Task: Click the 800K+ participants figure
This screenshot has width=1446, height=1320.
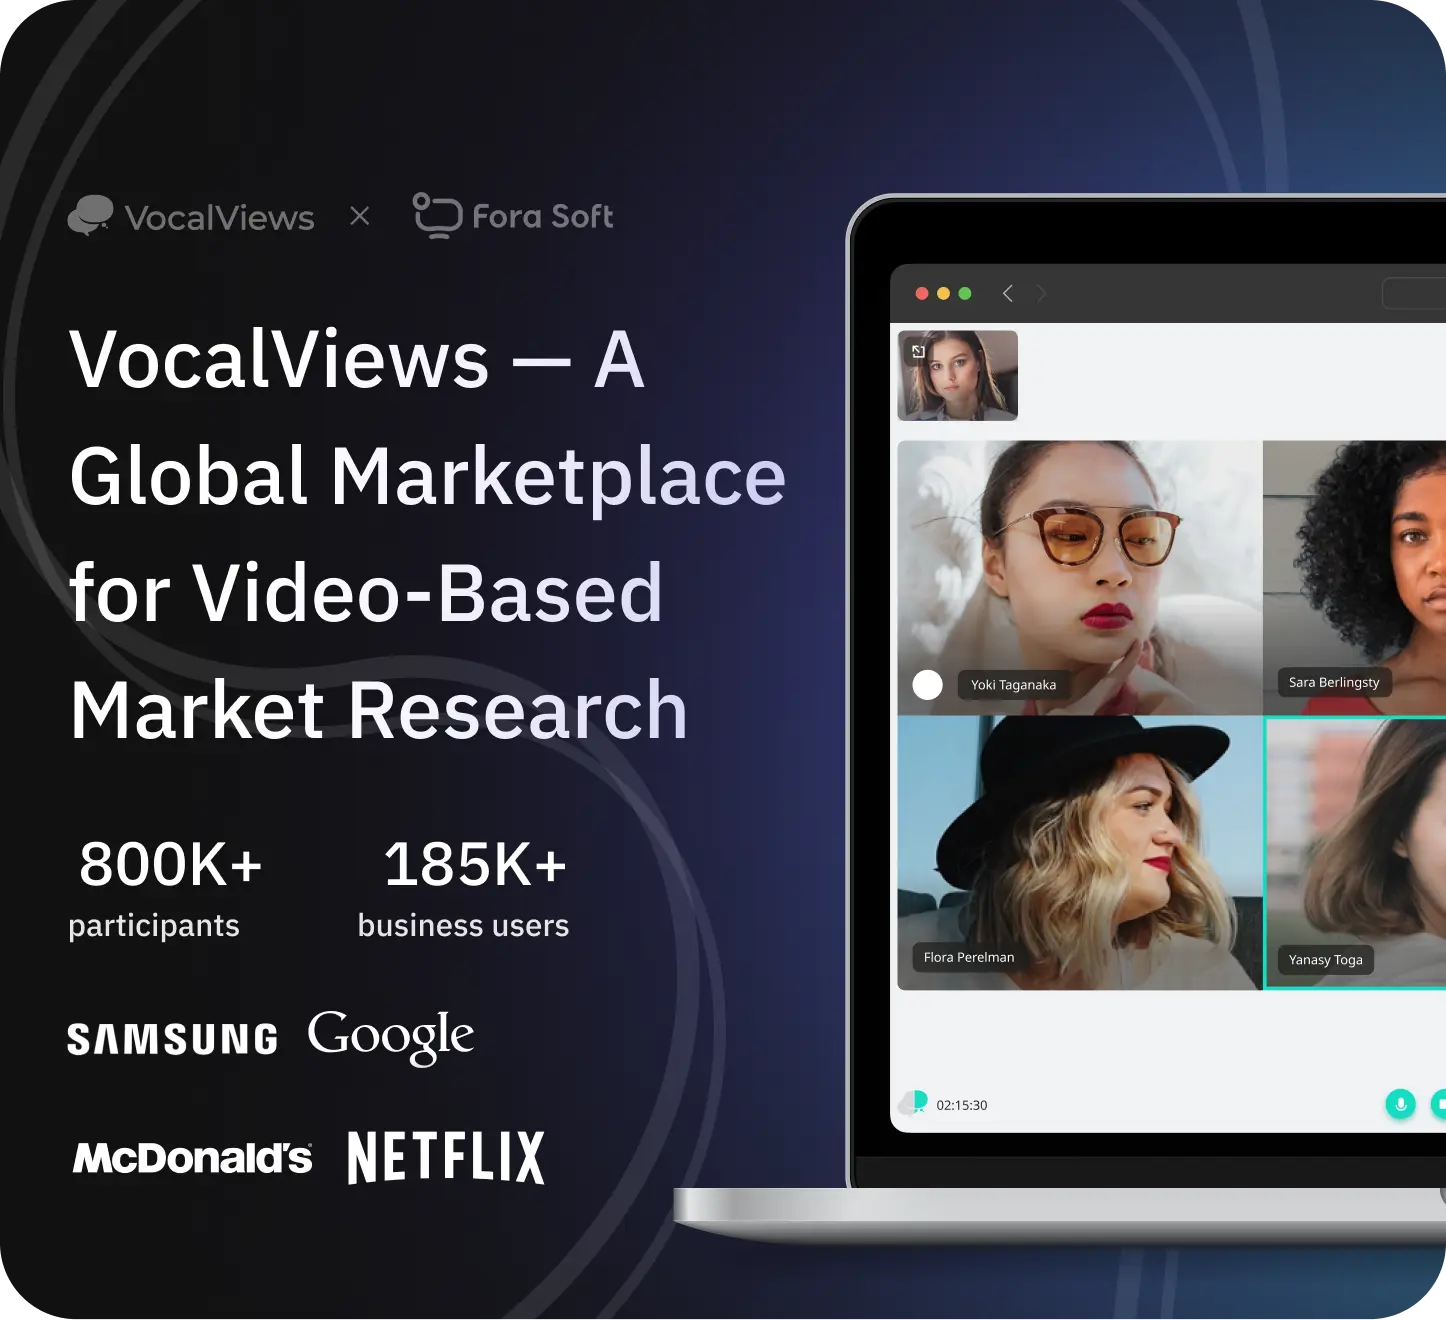Action: (166, 889)
